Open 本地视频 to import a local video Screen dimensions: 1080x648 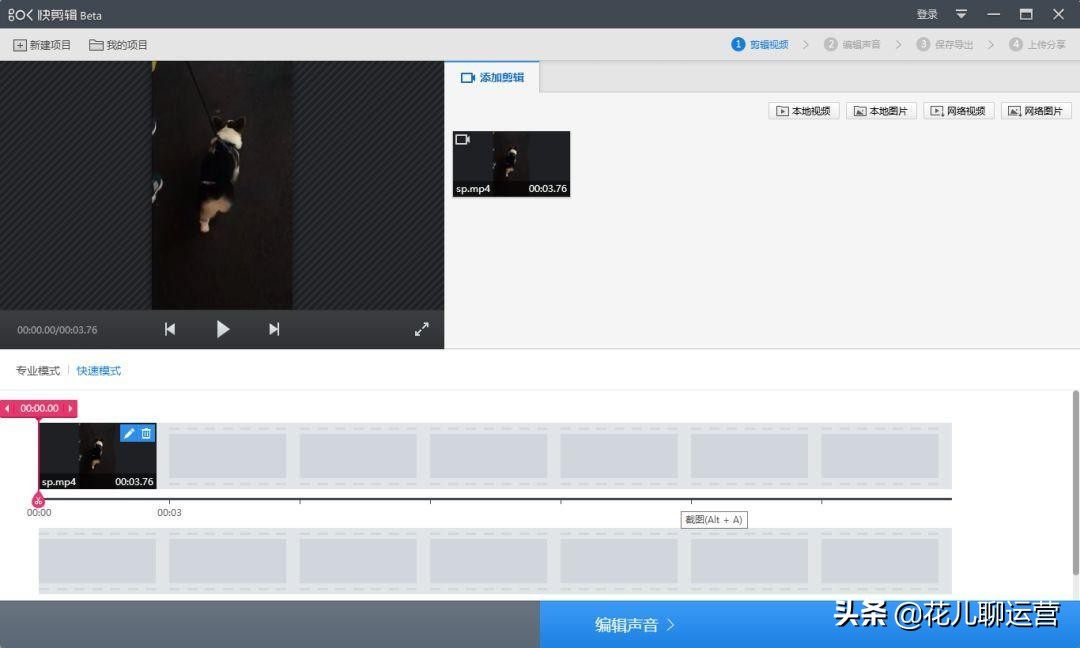[801, 110]
